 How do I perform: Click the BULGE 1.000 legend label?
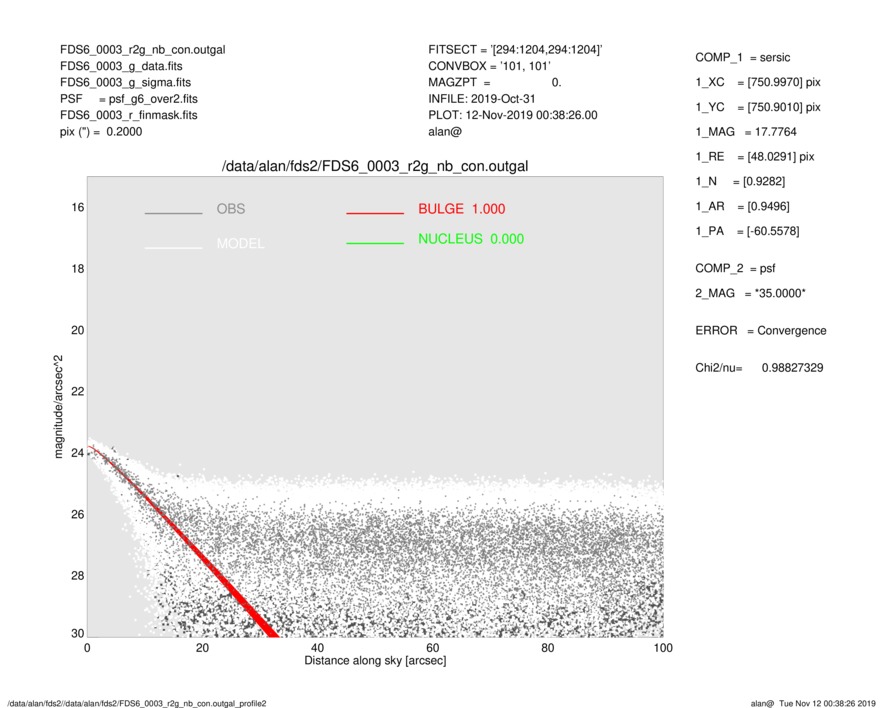point(462,209)
